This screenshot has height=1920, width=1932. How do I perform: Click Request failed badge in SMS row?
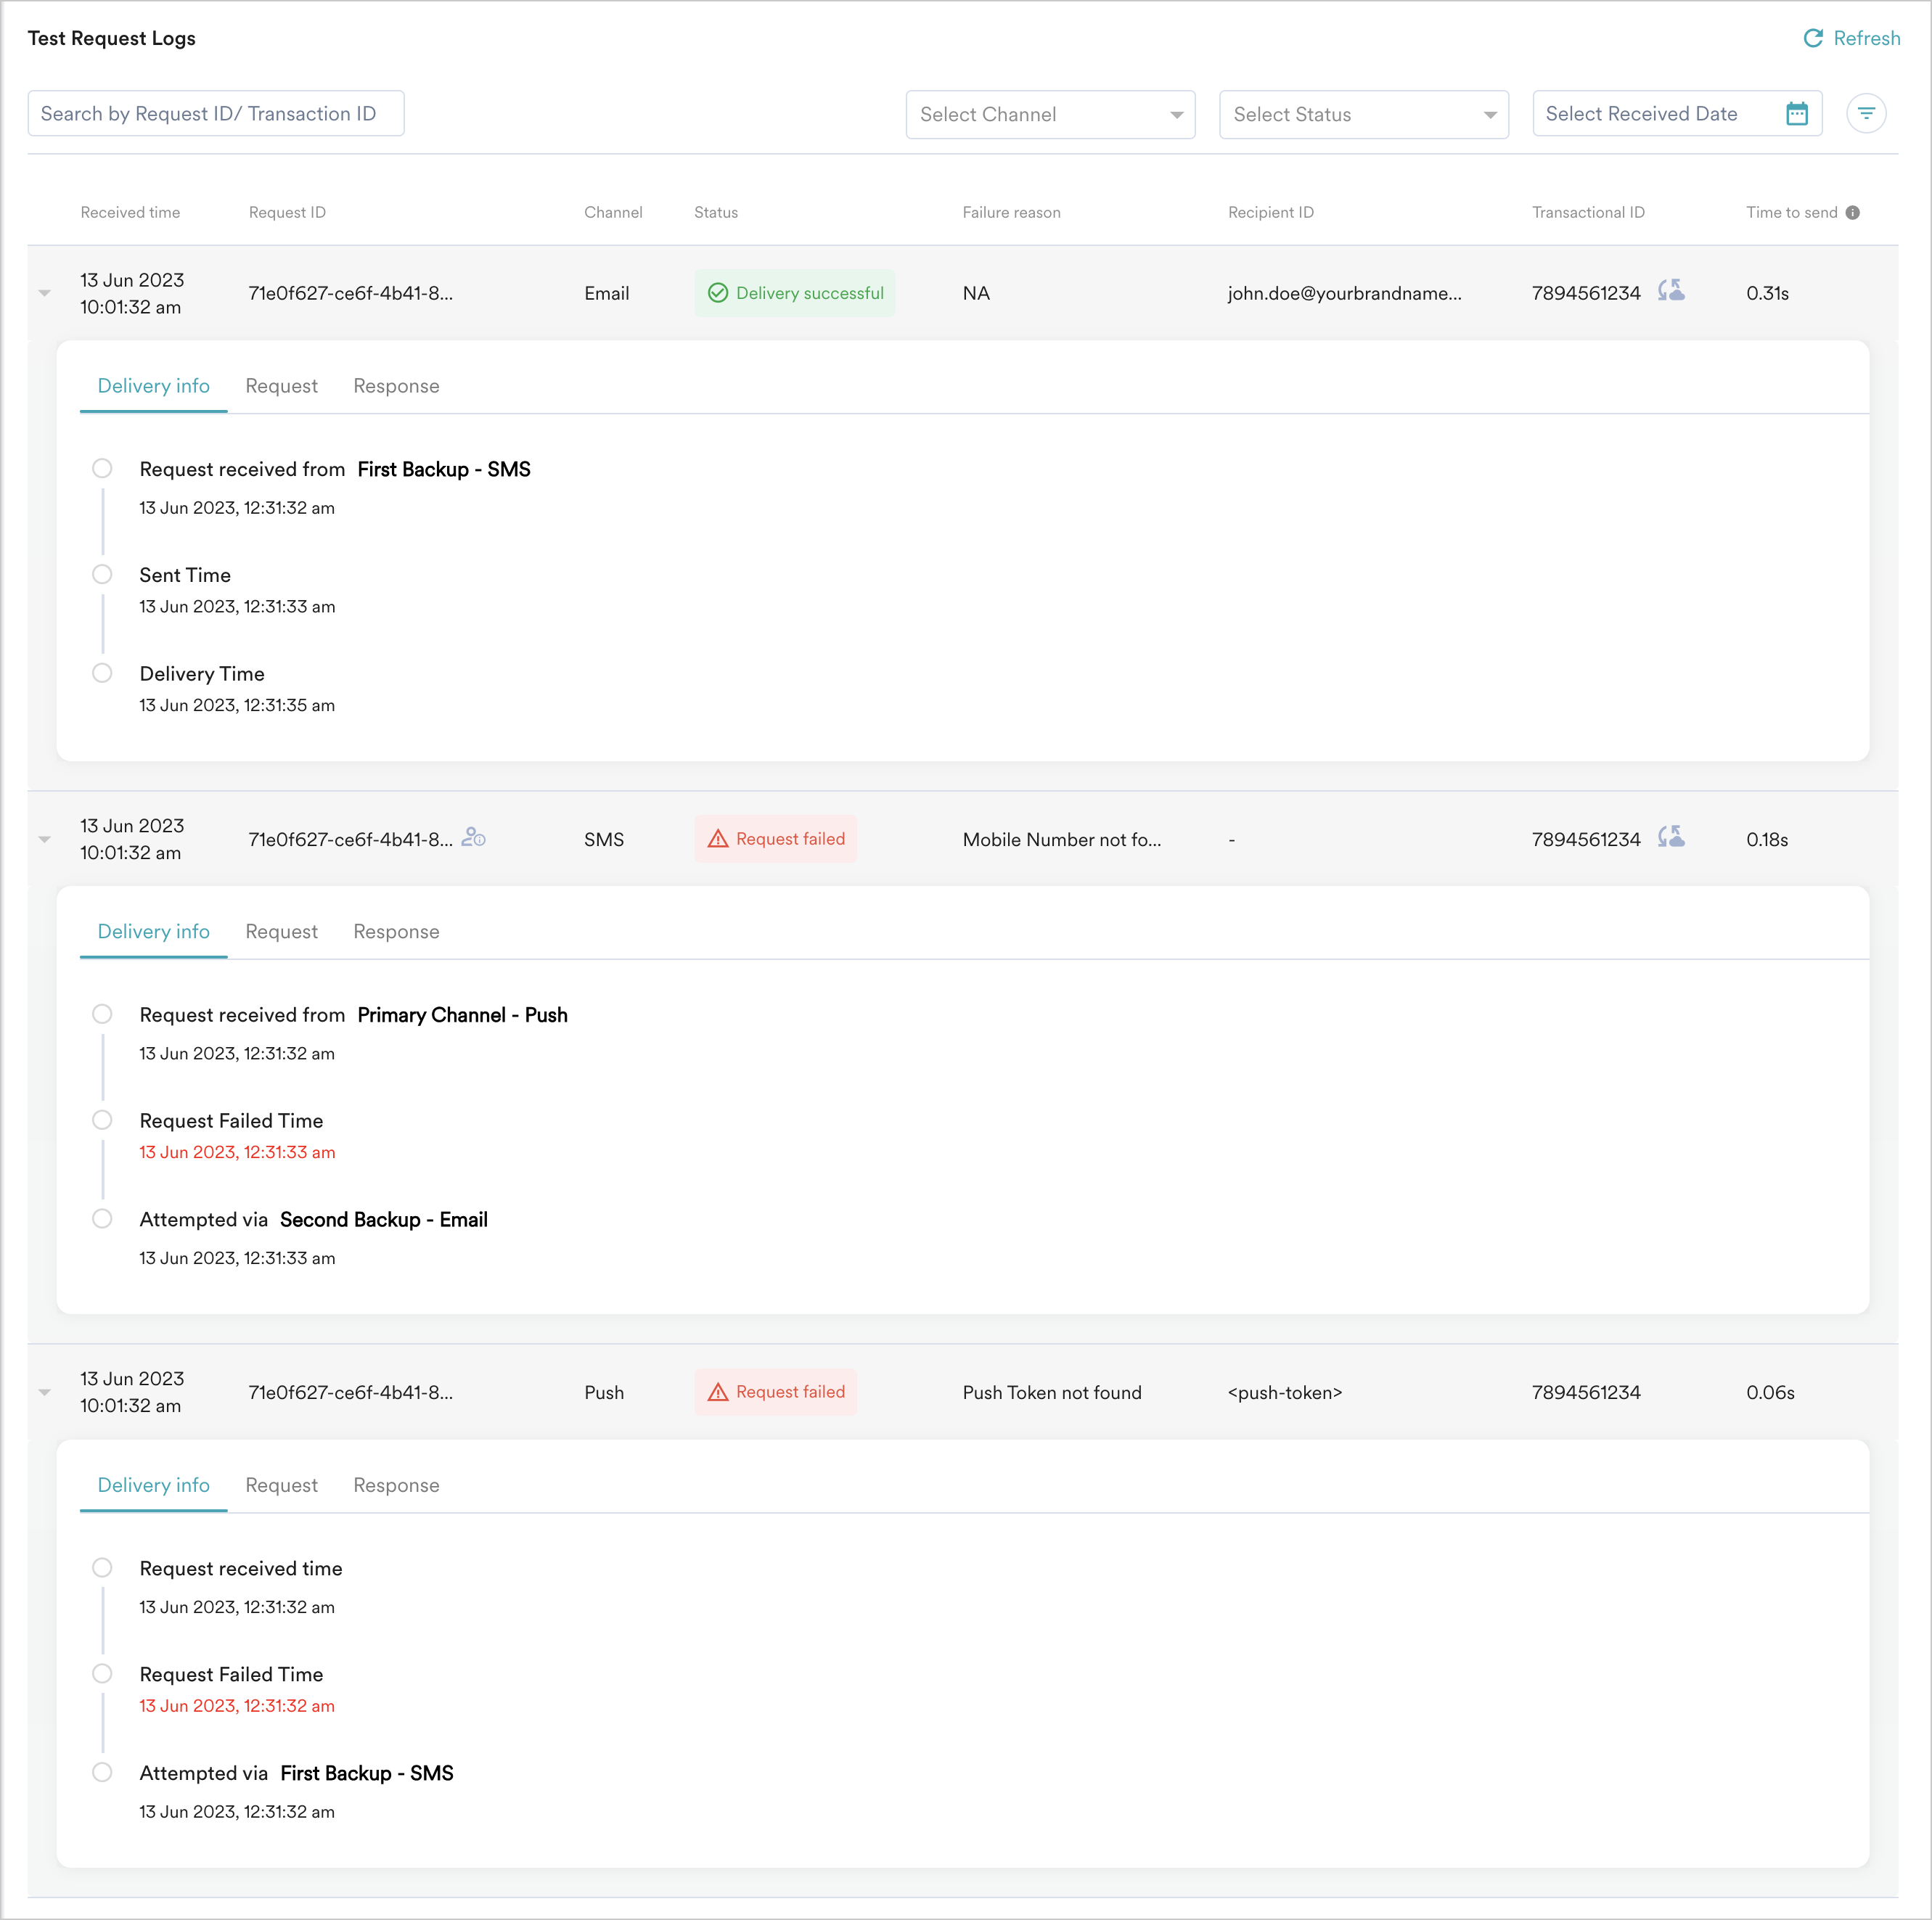point(776,839)
